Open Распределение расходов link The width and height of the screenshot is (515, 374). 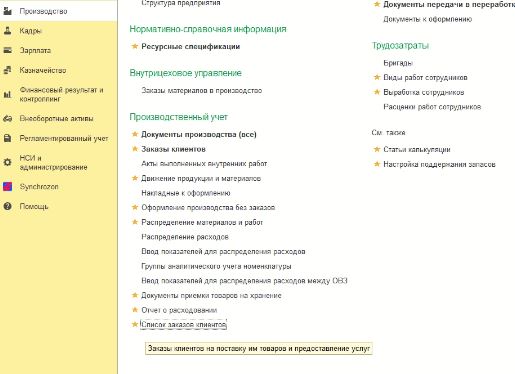(185, 237)
